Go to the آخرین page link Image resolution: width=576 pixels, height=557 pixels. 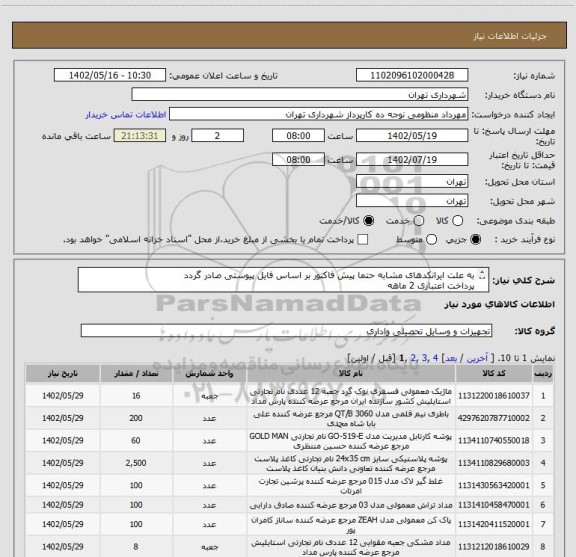[x=477, y=358]
